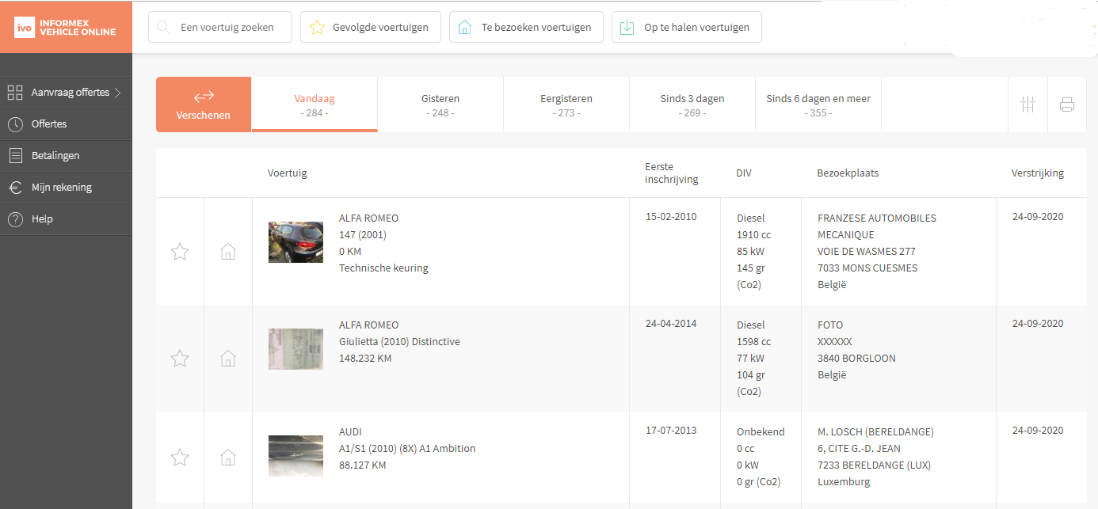Click the date 15-02-2010

671,216
